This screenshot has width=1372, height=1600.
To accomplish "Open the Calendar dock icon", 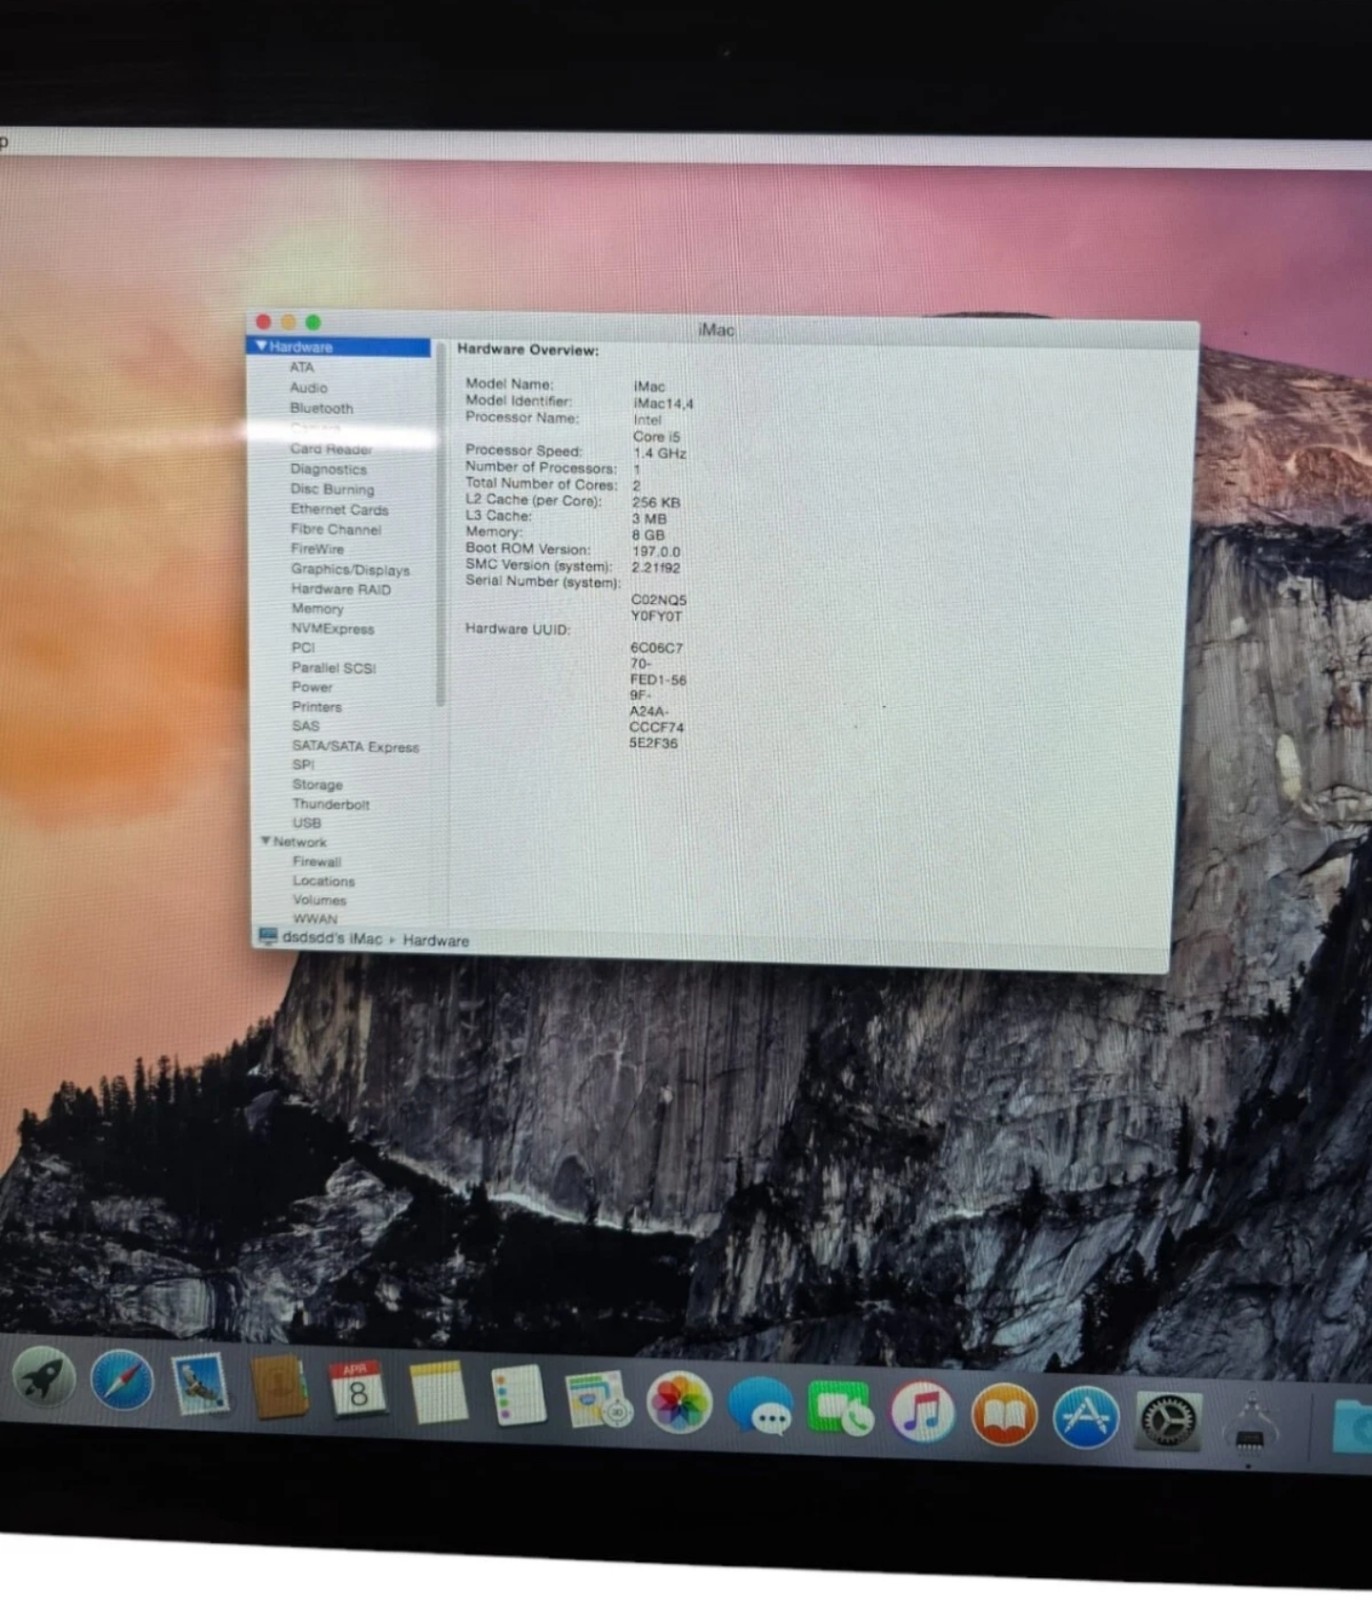I will point(358,1389).
